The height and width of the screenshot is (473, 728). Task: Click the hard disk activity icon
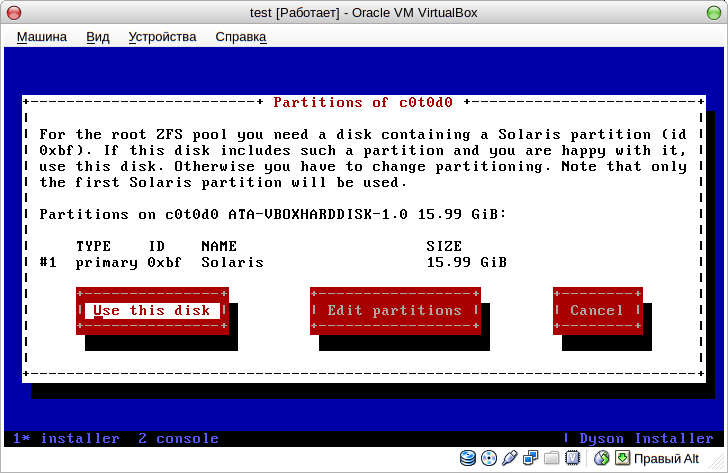tap(468, 458)
